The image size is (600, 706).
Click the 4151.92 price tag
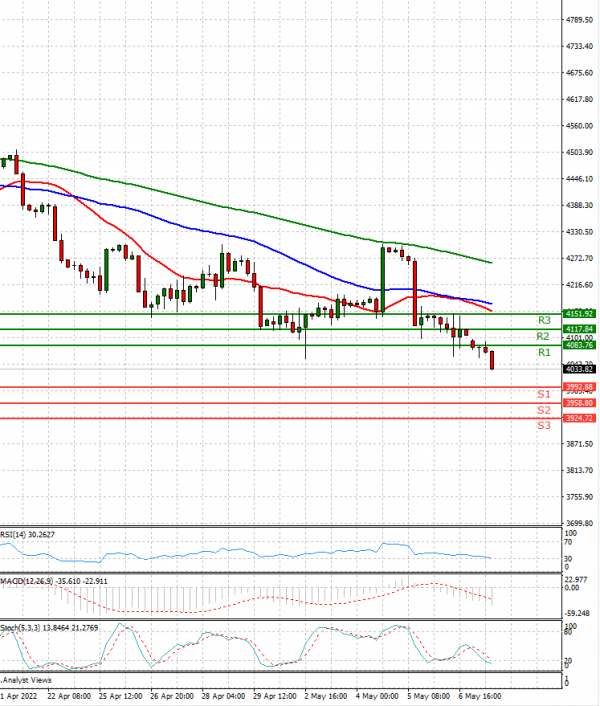coord(580,314)
